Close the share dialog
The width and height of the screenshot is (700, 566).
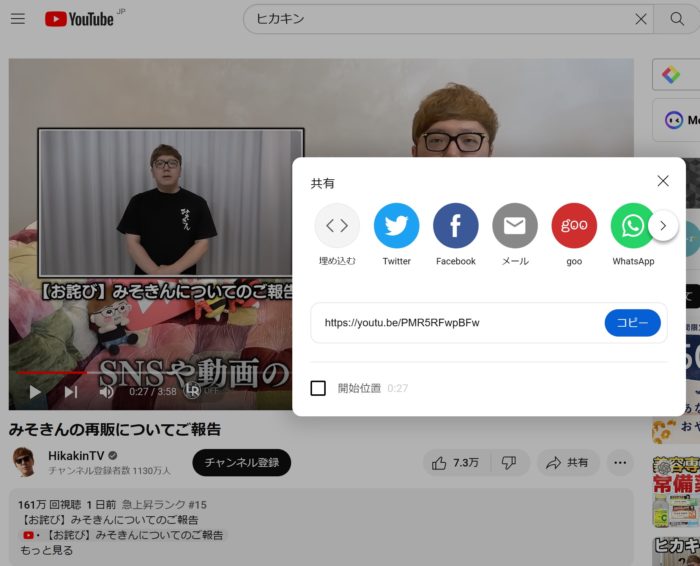point(663,181)
